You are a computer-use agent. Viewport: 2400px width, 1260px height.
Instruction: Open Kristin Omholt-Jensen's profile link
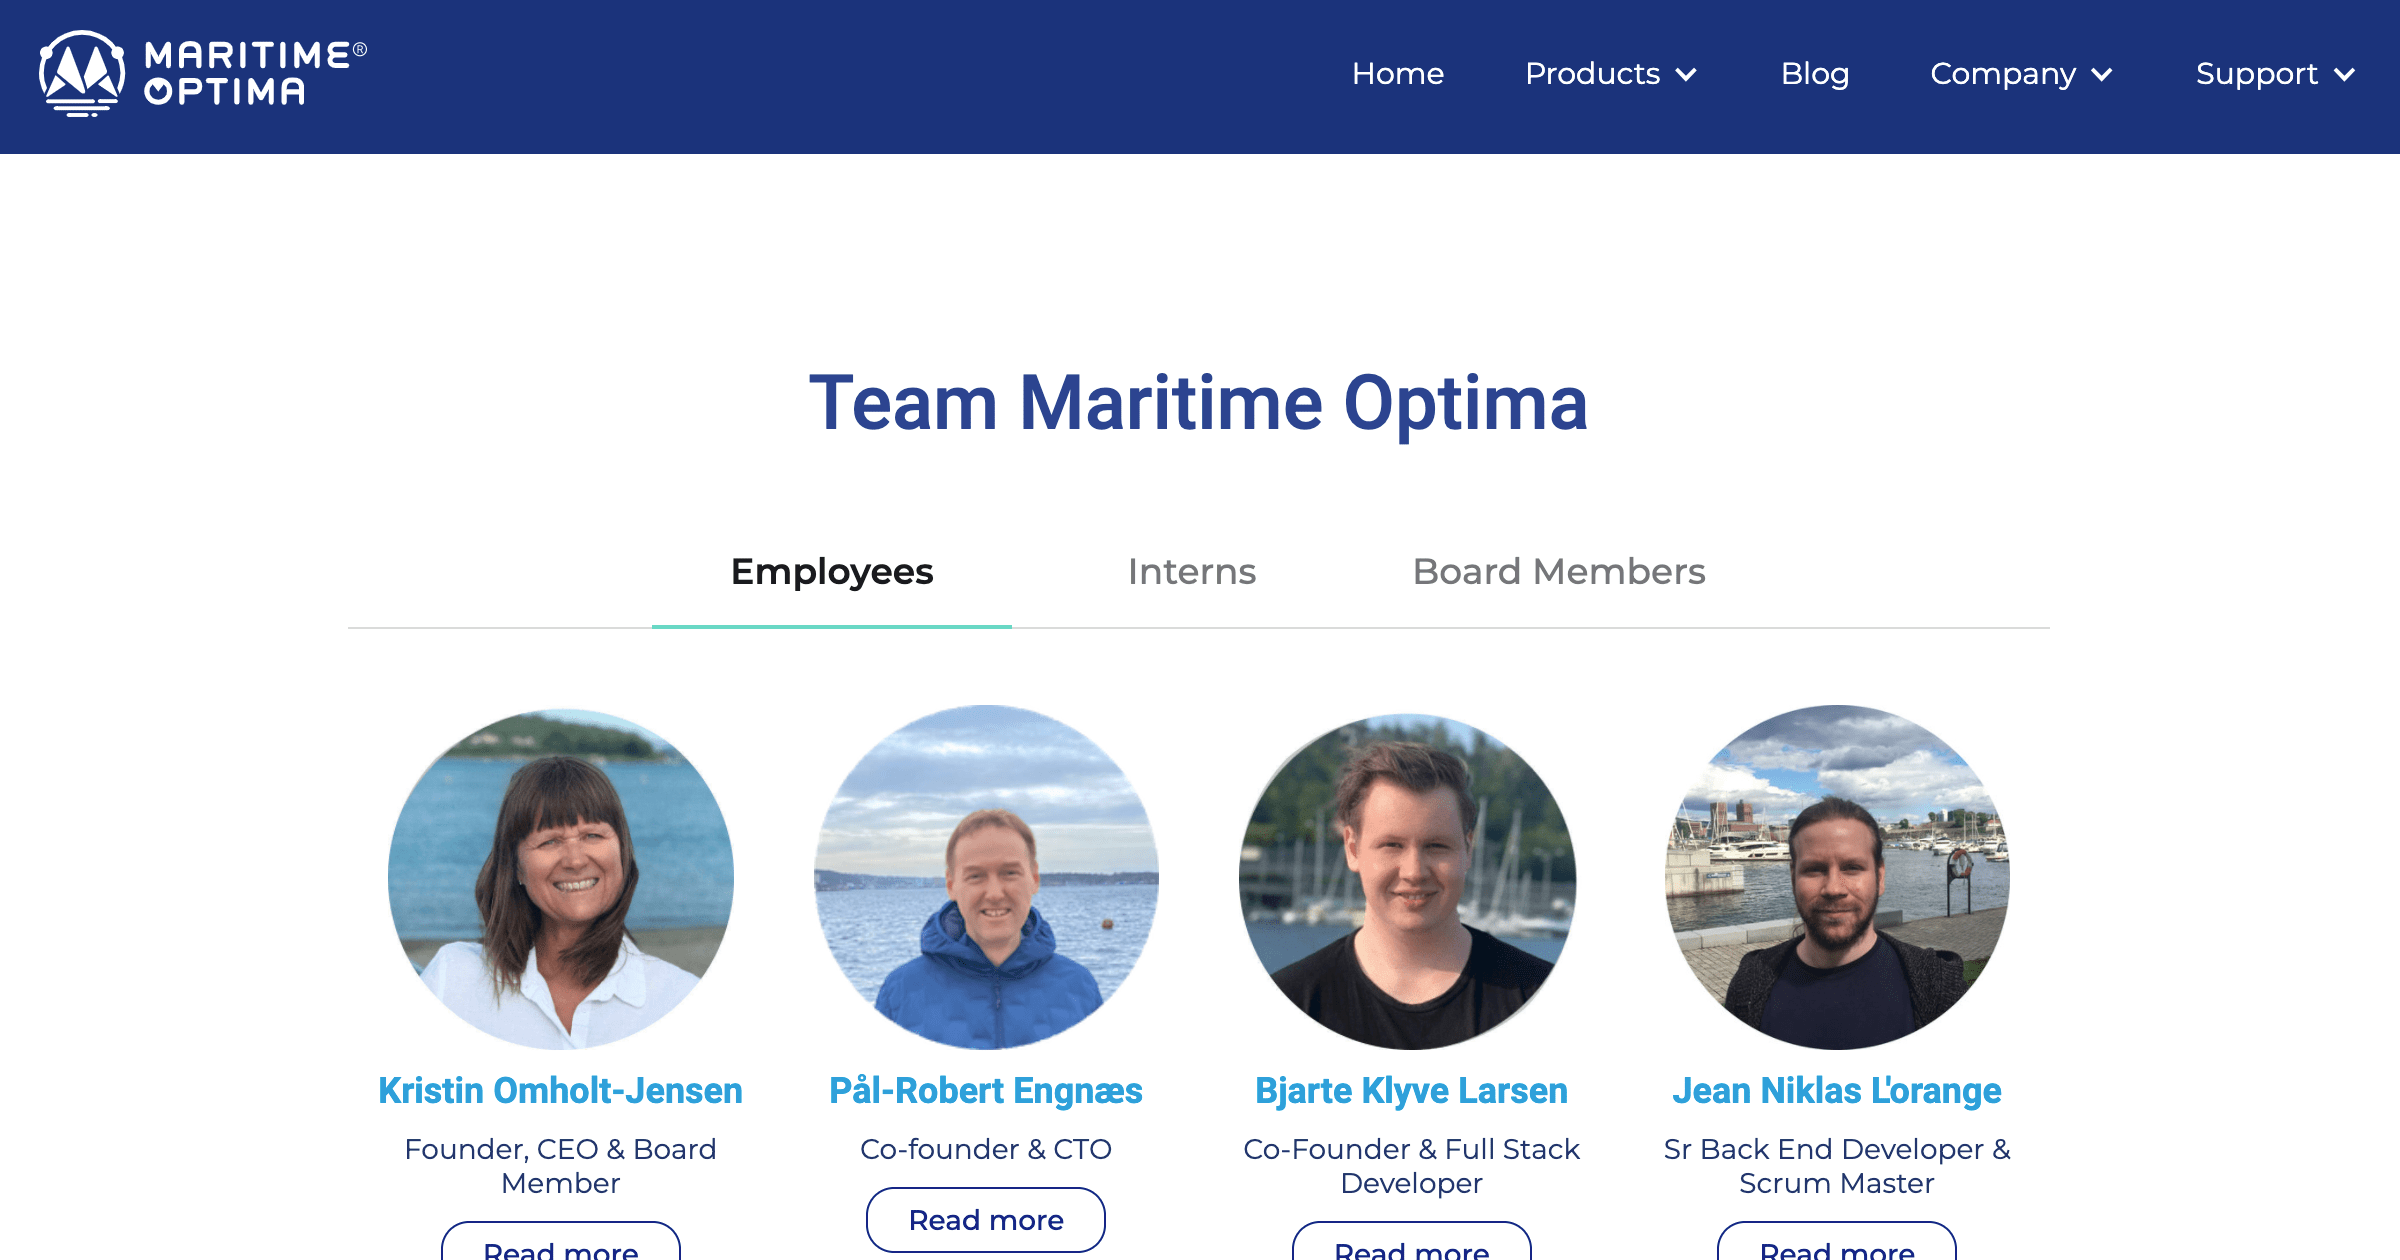(560, 1090)
